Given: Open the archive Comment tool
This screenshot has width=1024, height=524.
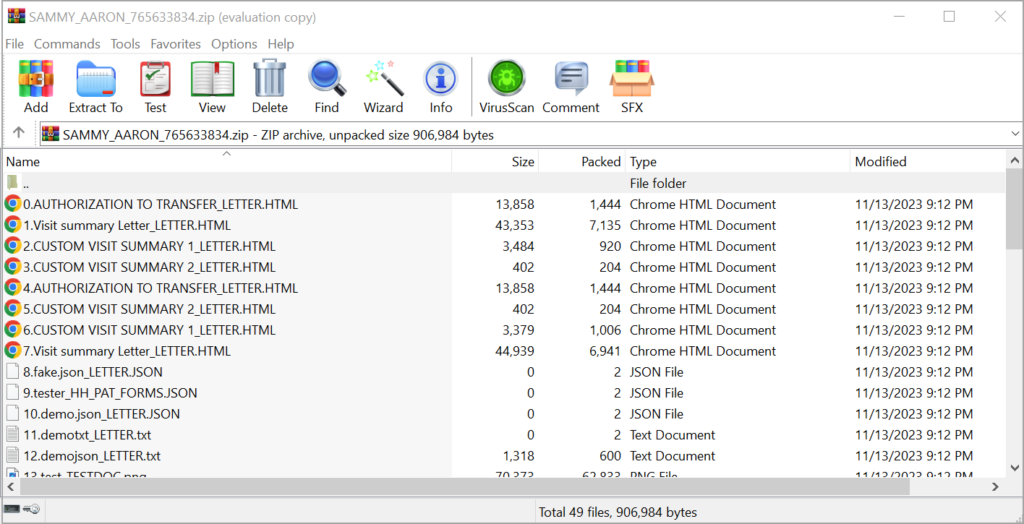Looking at the screenshot, I should pyautogui.click(x=571, y=86).
